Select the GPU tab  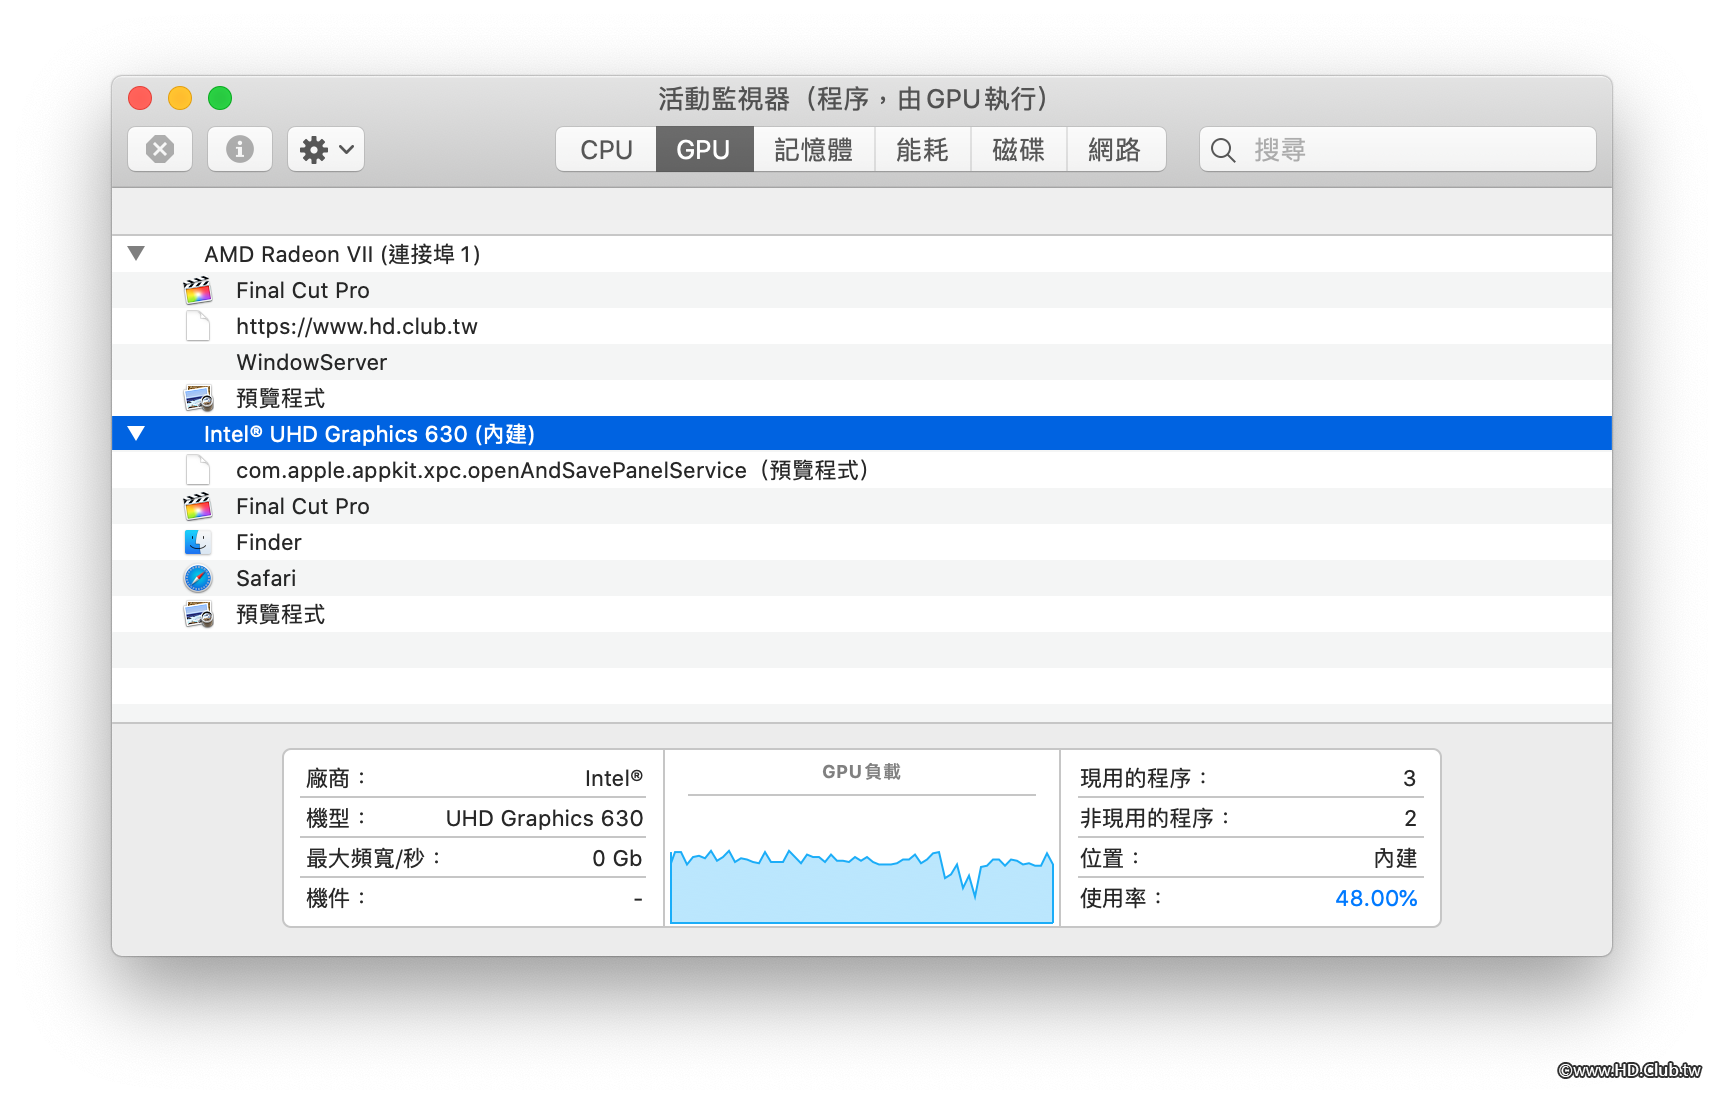[x=703, y=149]
